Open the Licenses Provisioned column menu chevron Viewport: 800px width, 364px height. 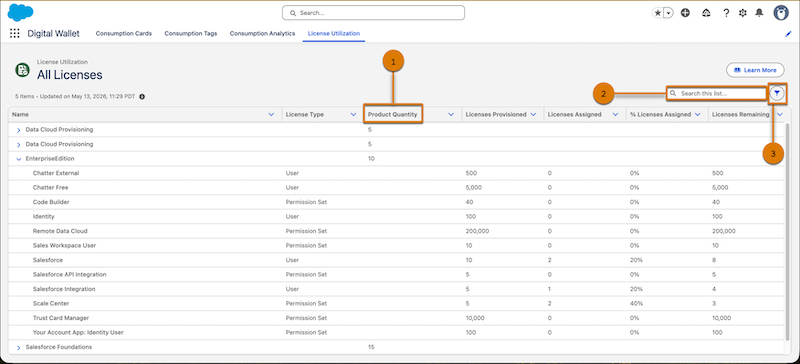[x=533, y=115]
